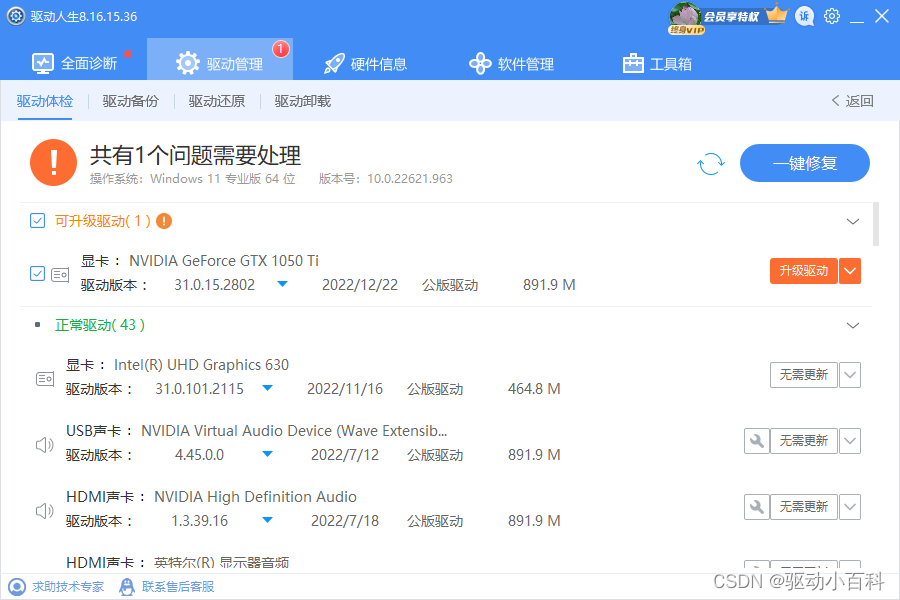Open dropdown arrow beside NVIDIA High Definition Audio 无需更新

pos(850,507)
